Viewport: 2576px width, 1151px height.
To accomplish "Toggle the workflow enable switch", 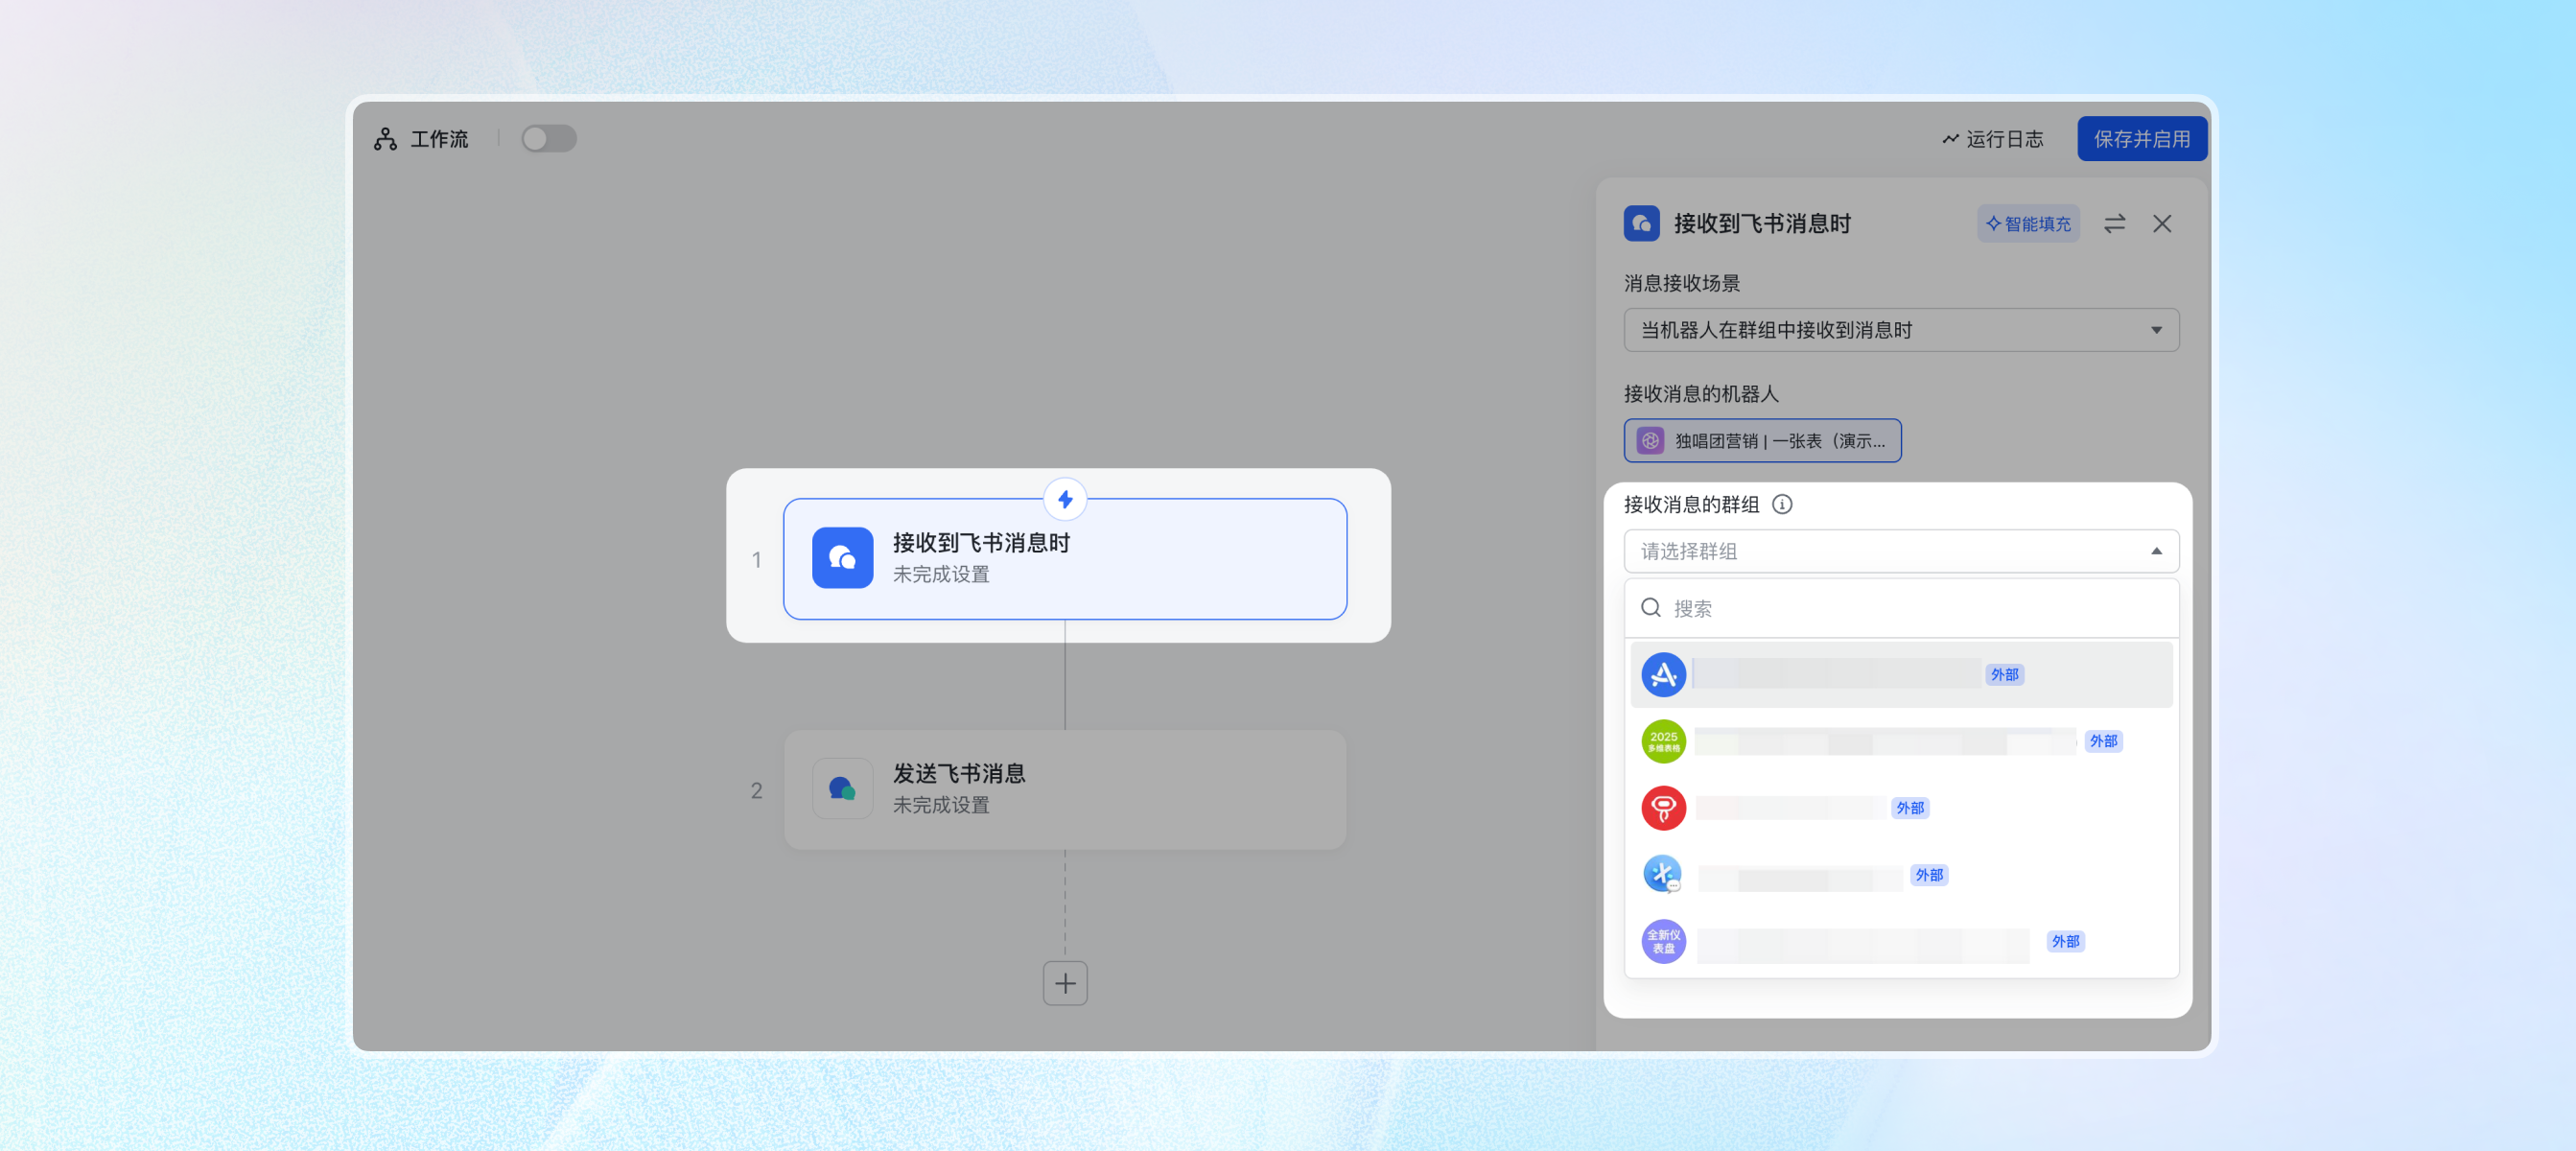I will tap(548, 139).
